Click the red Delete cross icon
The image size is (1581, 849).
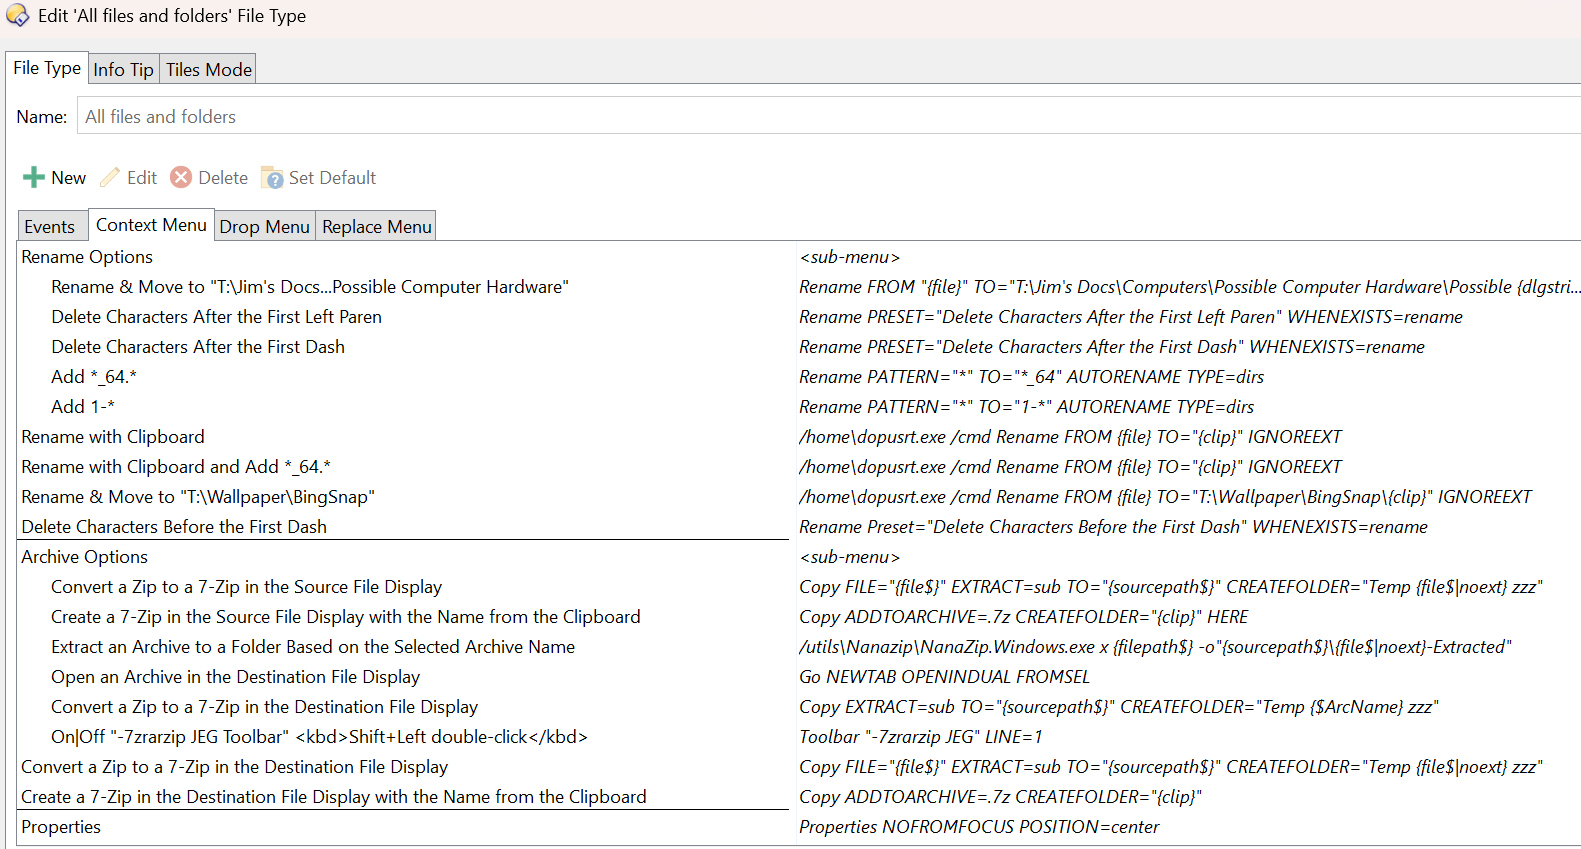coord(181,177)
